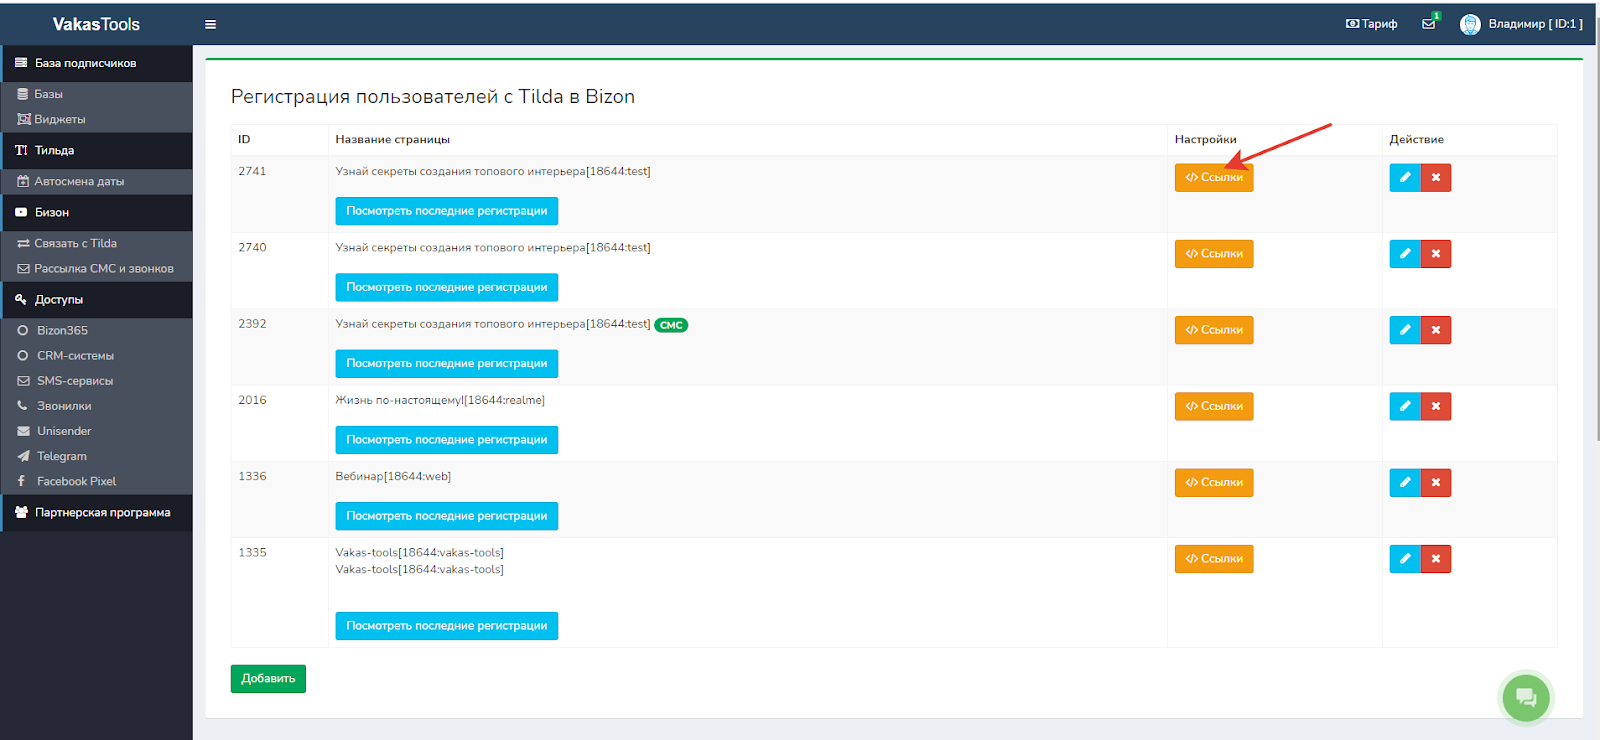Screen dimensions: 1600x740
Task: Edit the row with ID 2016
Action: pos(1404,406)
